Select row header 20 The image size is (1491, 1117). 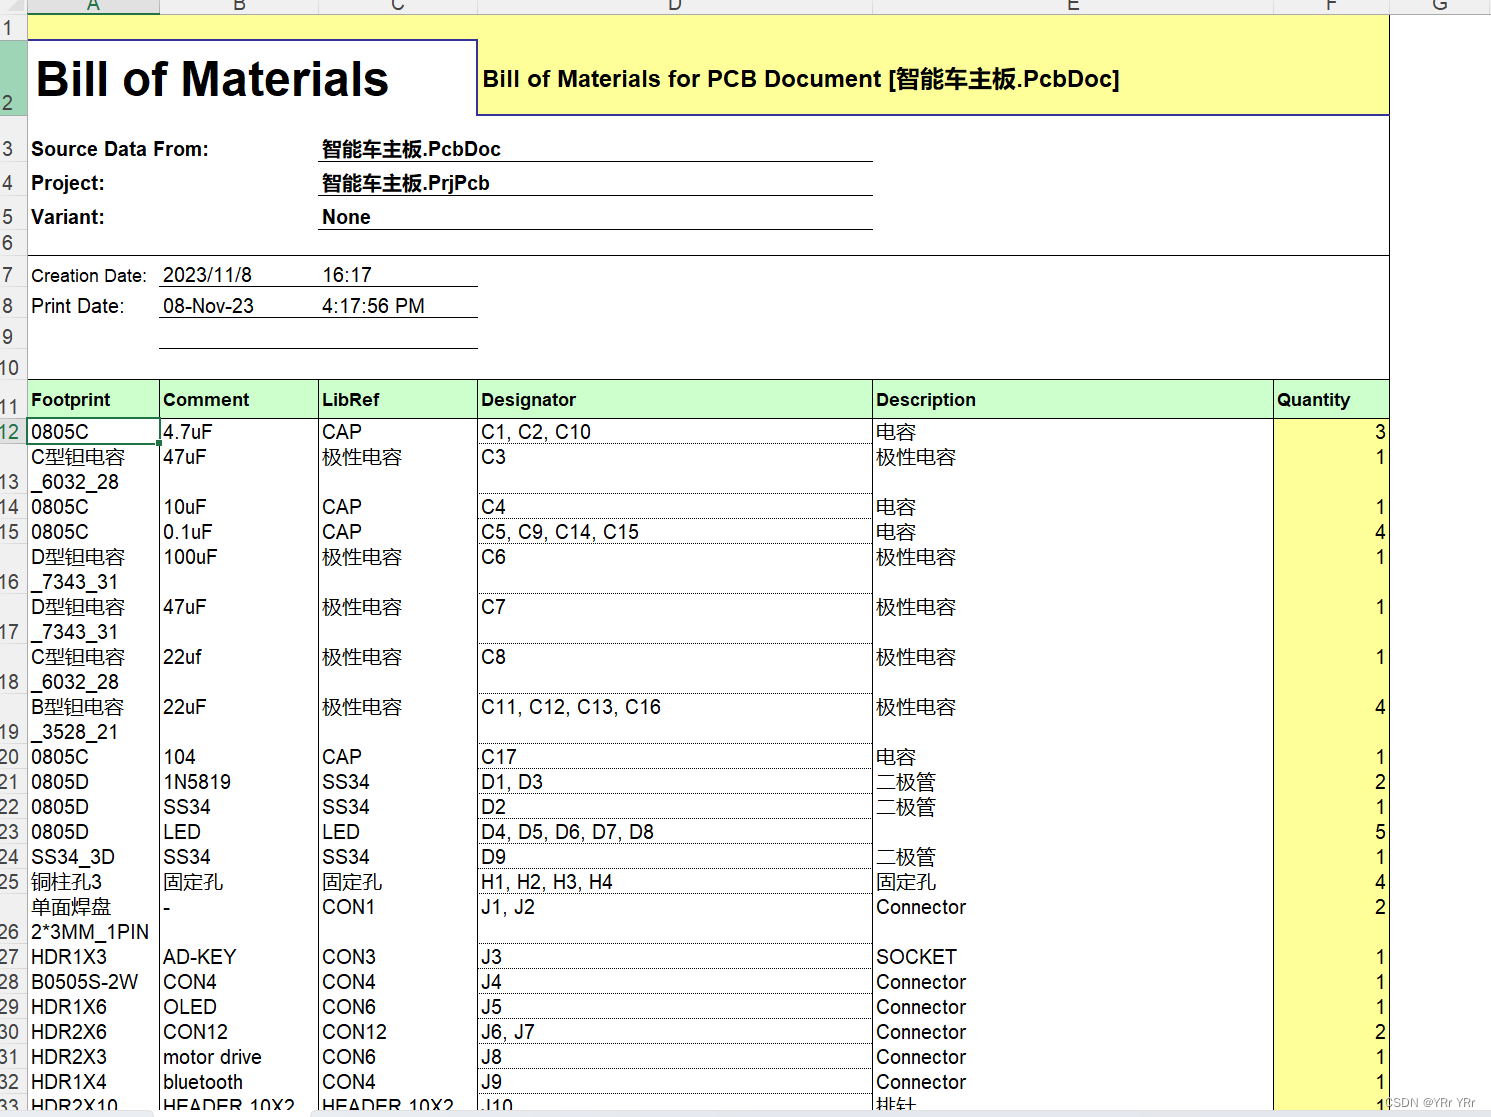(x=13, y=757)
